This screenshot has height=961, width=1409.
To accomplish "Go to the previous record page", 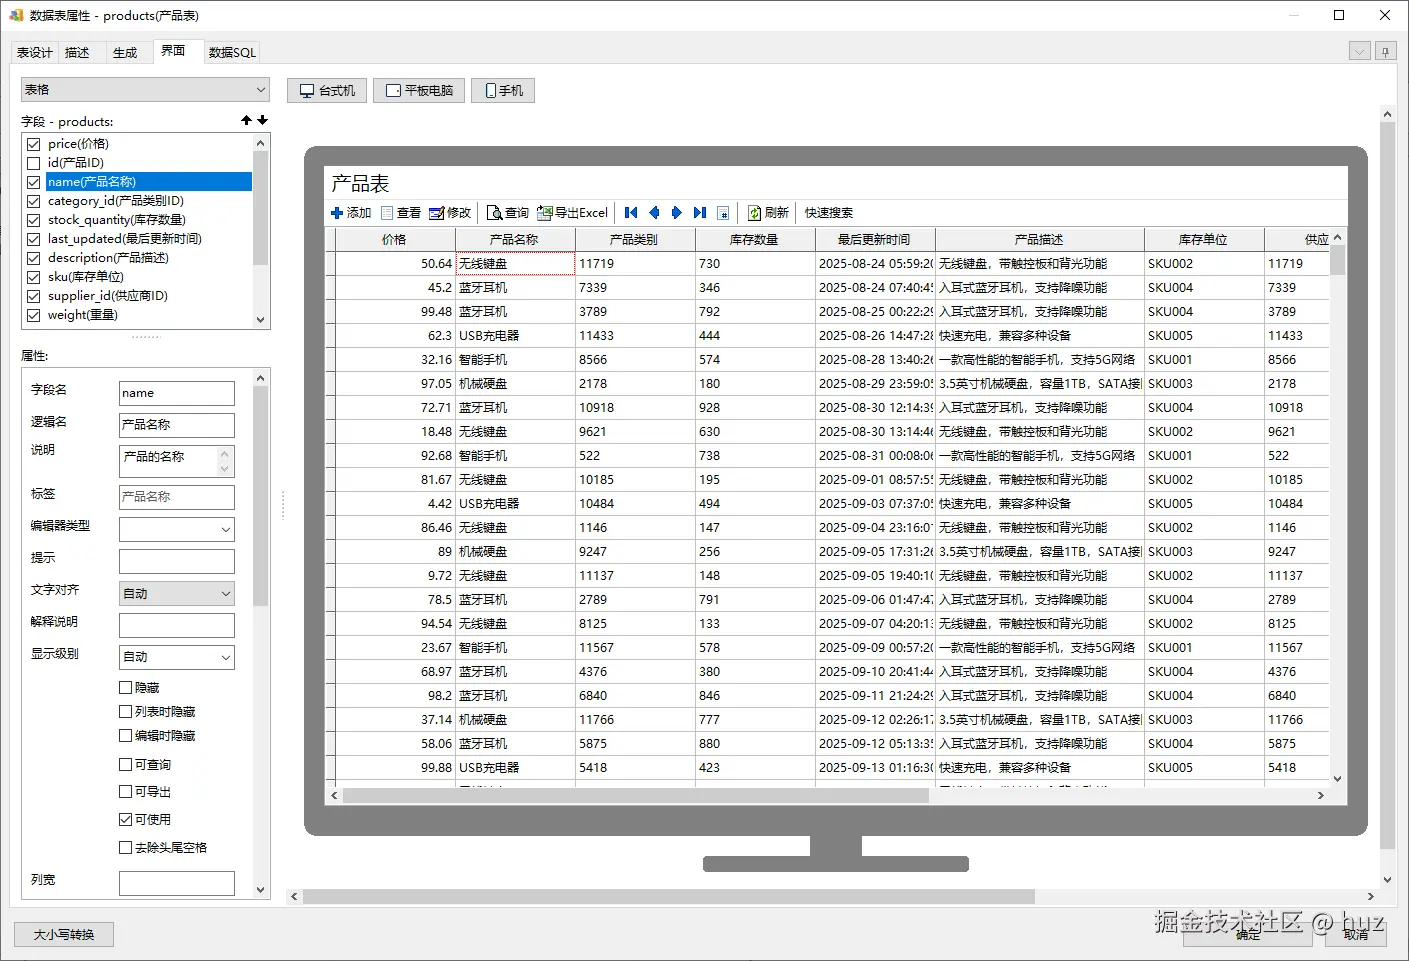I will click(x=654, y=213).
